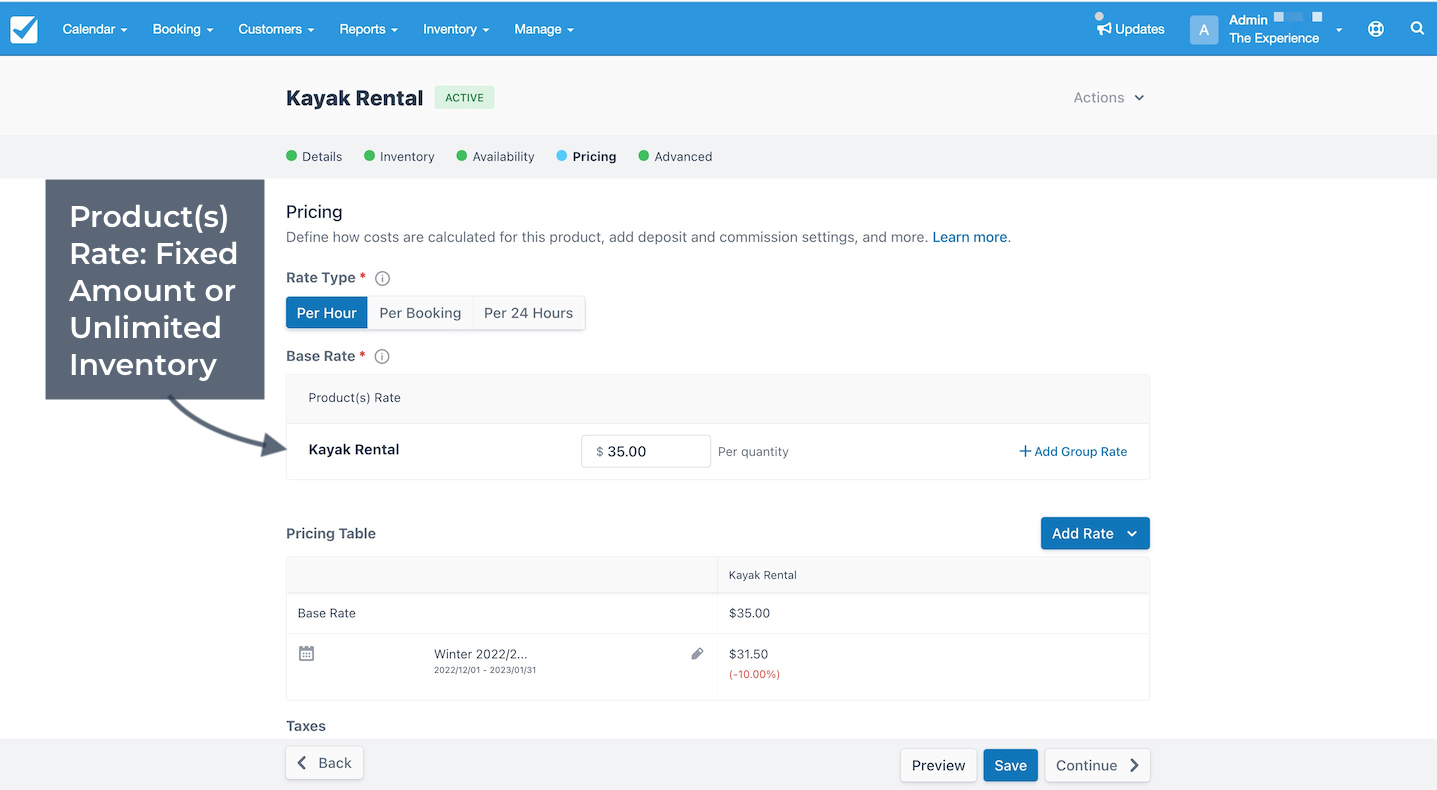Go to the Availability tab
This screenshot has height=790, width=1437.
495,156
